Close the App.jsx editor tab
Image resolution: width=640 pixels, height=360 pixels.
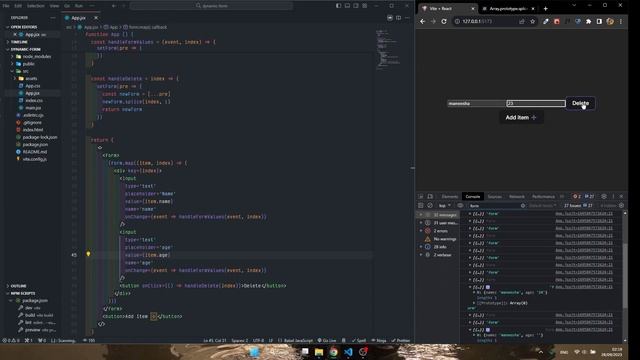(96, 18)
